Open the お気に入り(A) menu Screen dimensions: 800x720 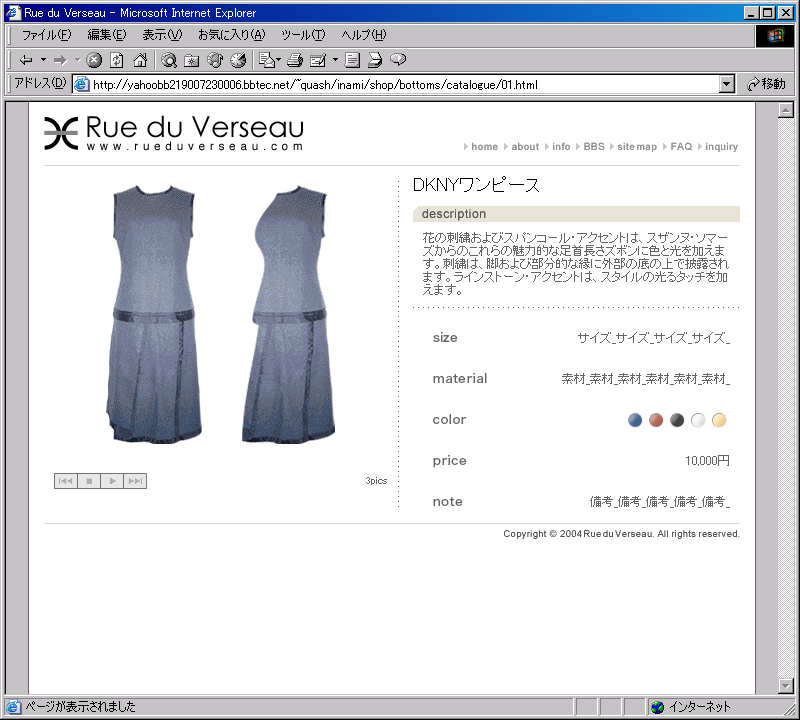click(x=232, y=35)
